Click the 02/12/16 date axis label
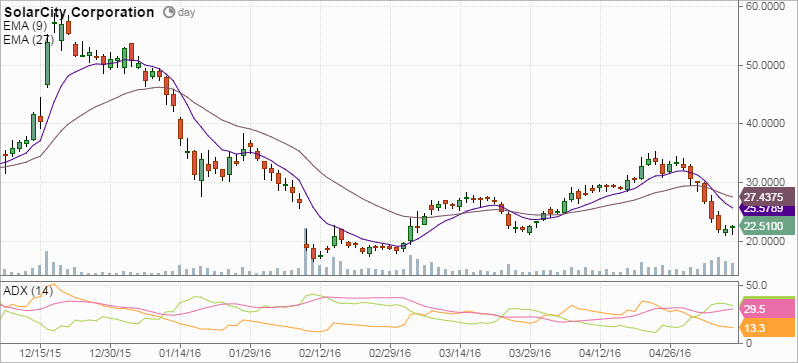Screen dimensions: 798x363 [x=320, y=352]
